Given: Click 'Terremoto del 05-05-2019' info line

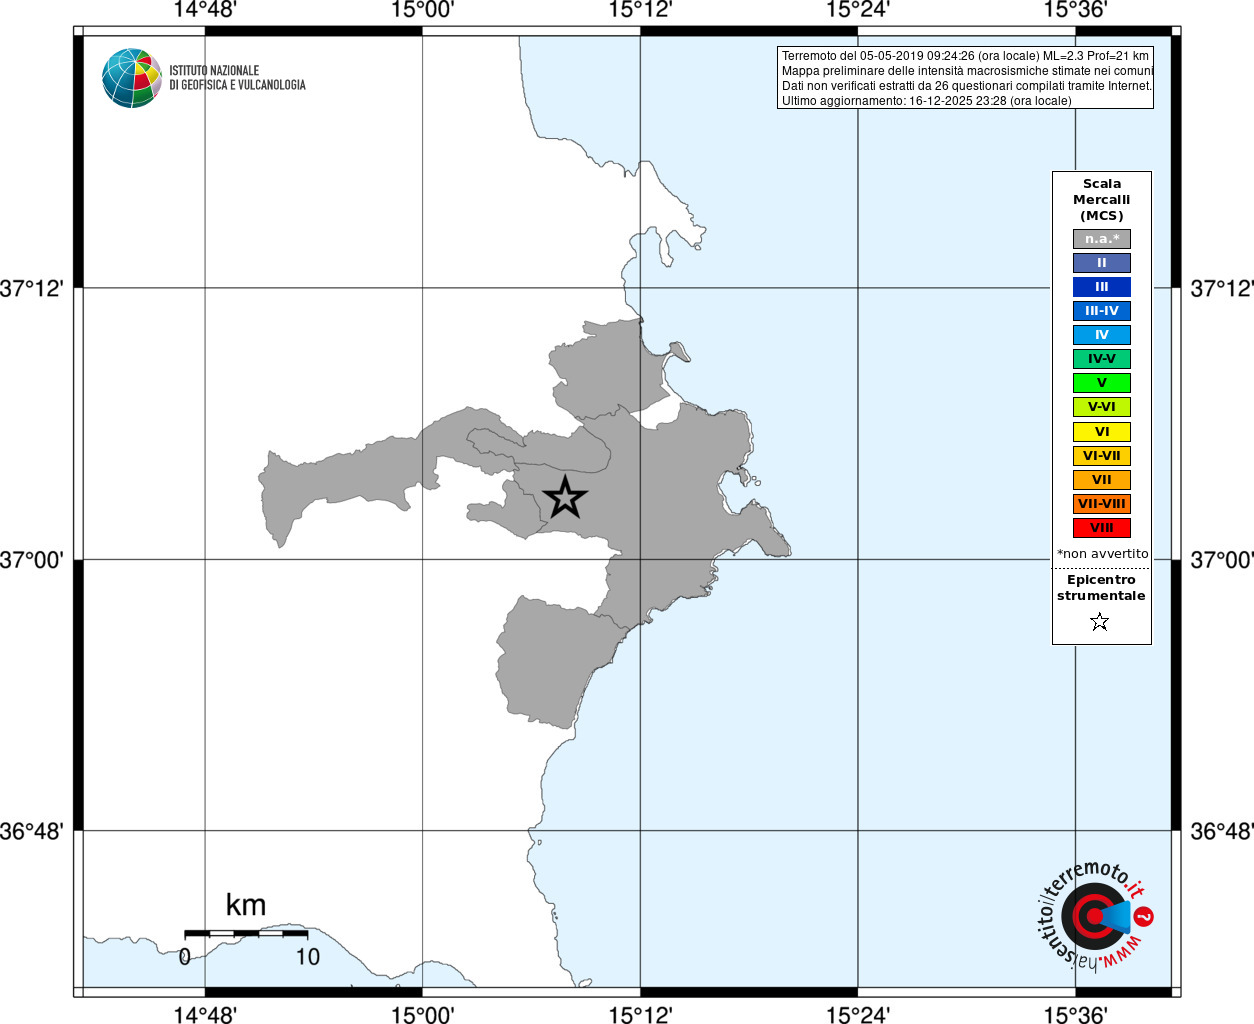Looking at the screenshot, I should pos(965,56).
